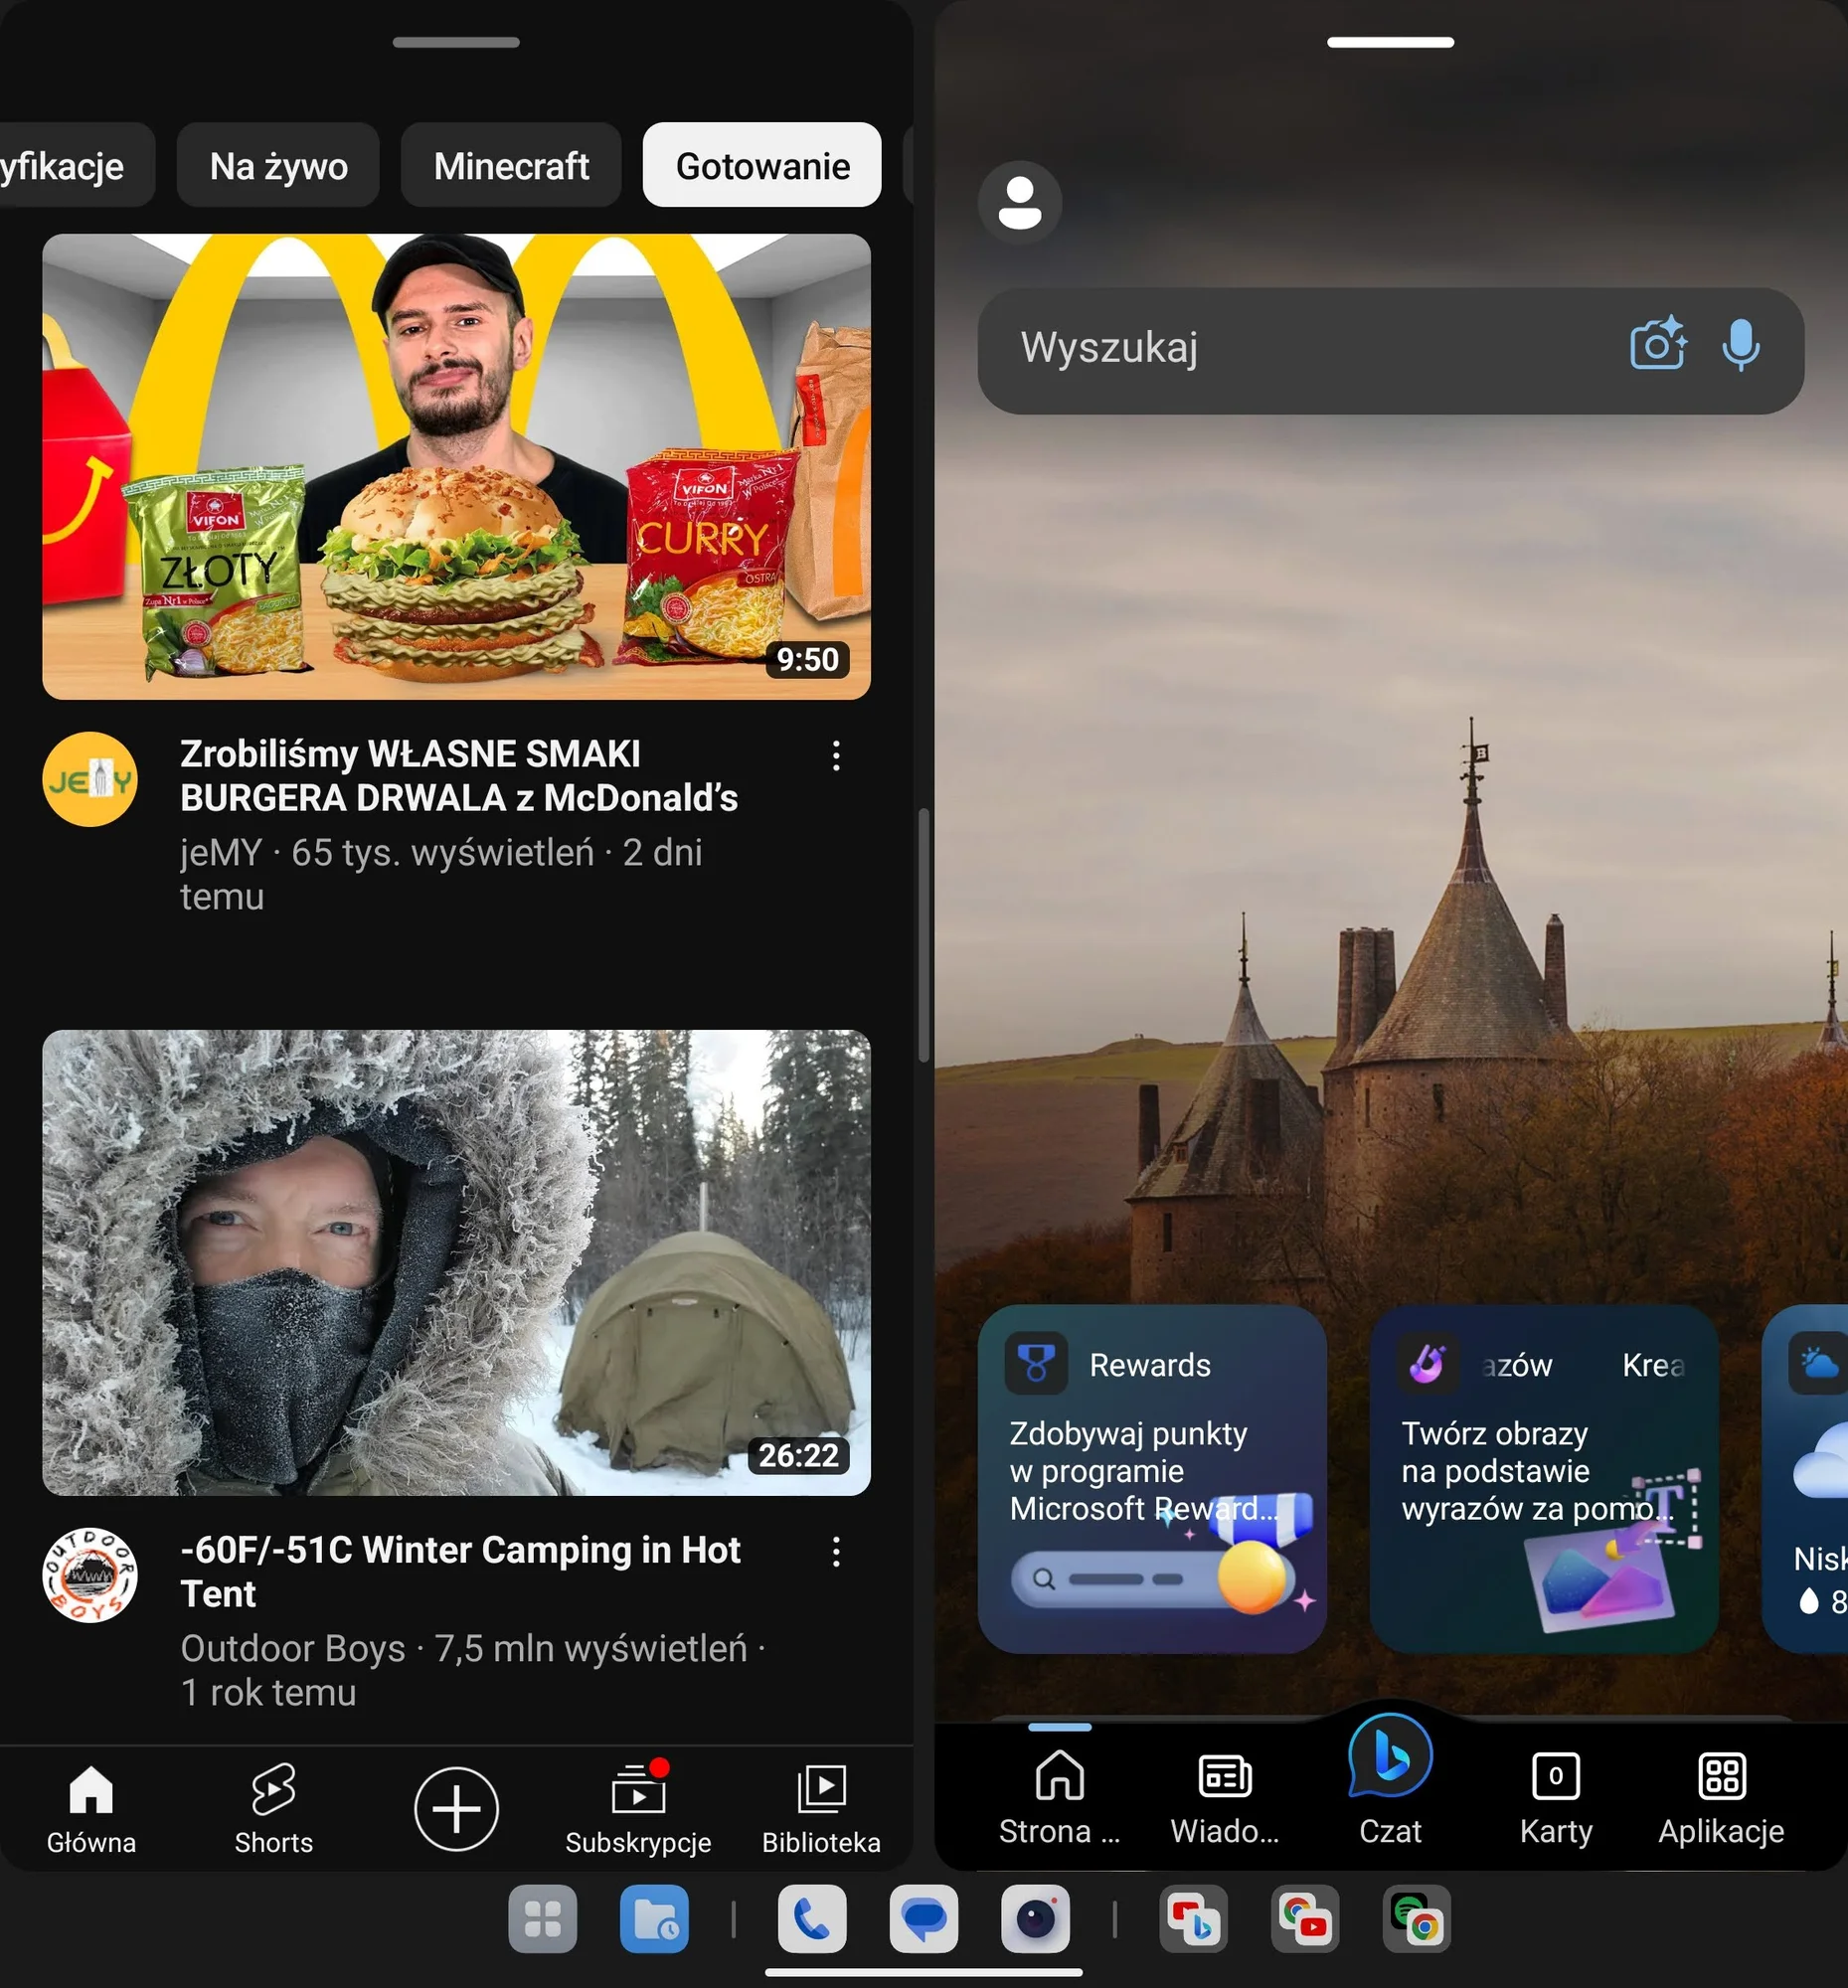Tap the system navigation gesture bar
1848x1988 pixels.
coord(923,1972)
